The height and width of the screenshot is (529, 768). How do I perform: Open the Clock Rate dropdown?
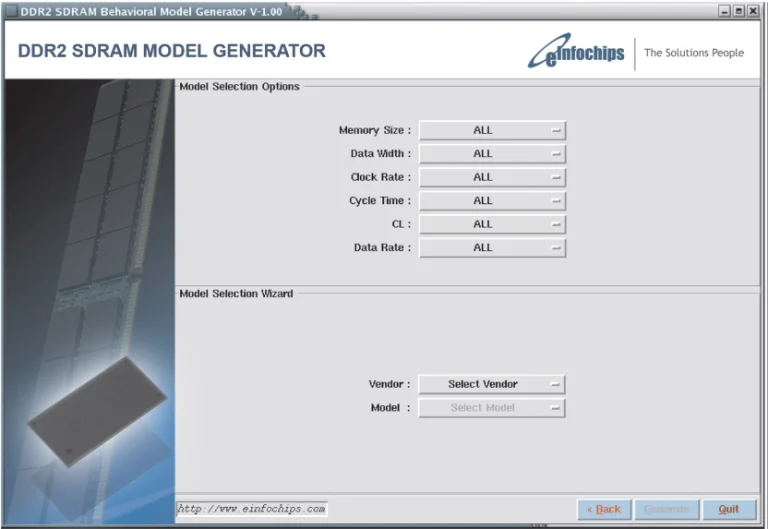click(x=492, y=177)
